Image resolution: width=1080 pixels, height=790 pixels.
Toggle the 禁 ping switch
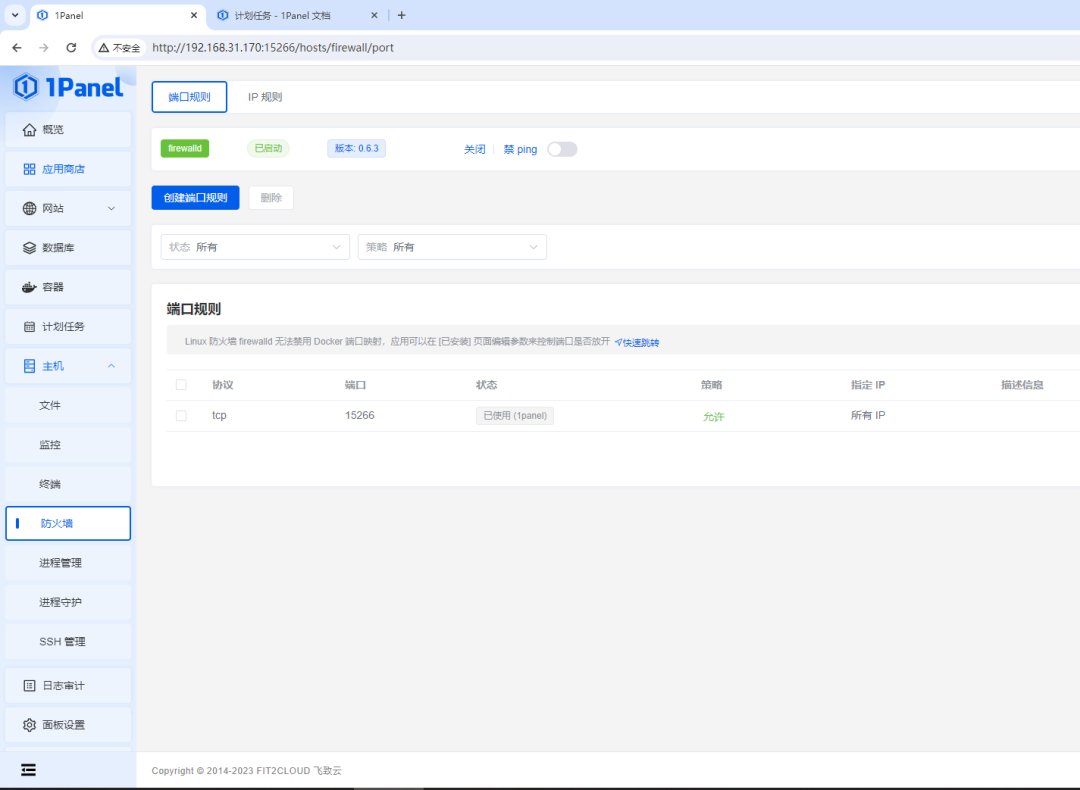click(x=561, y=148)
